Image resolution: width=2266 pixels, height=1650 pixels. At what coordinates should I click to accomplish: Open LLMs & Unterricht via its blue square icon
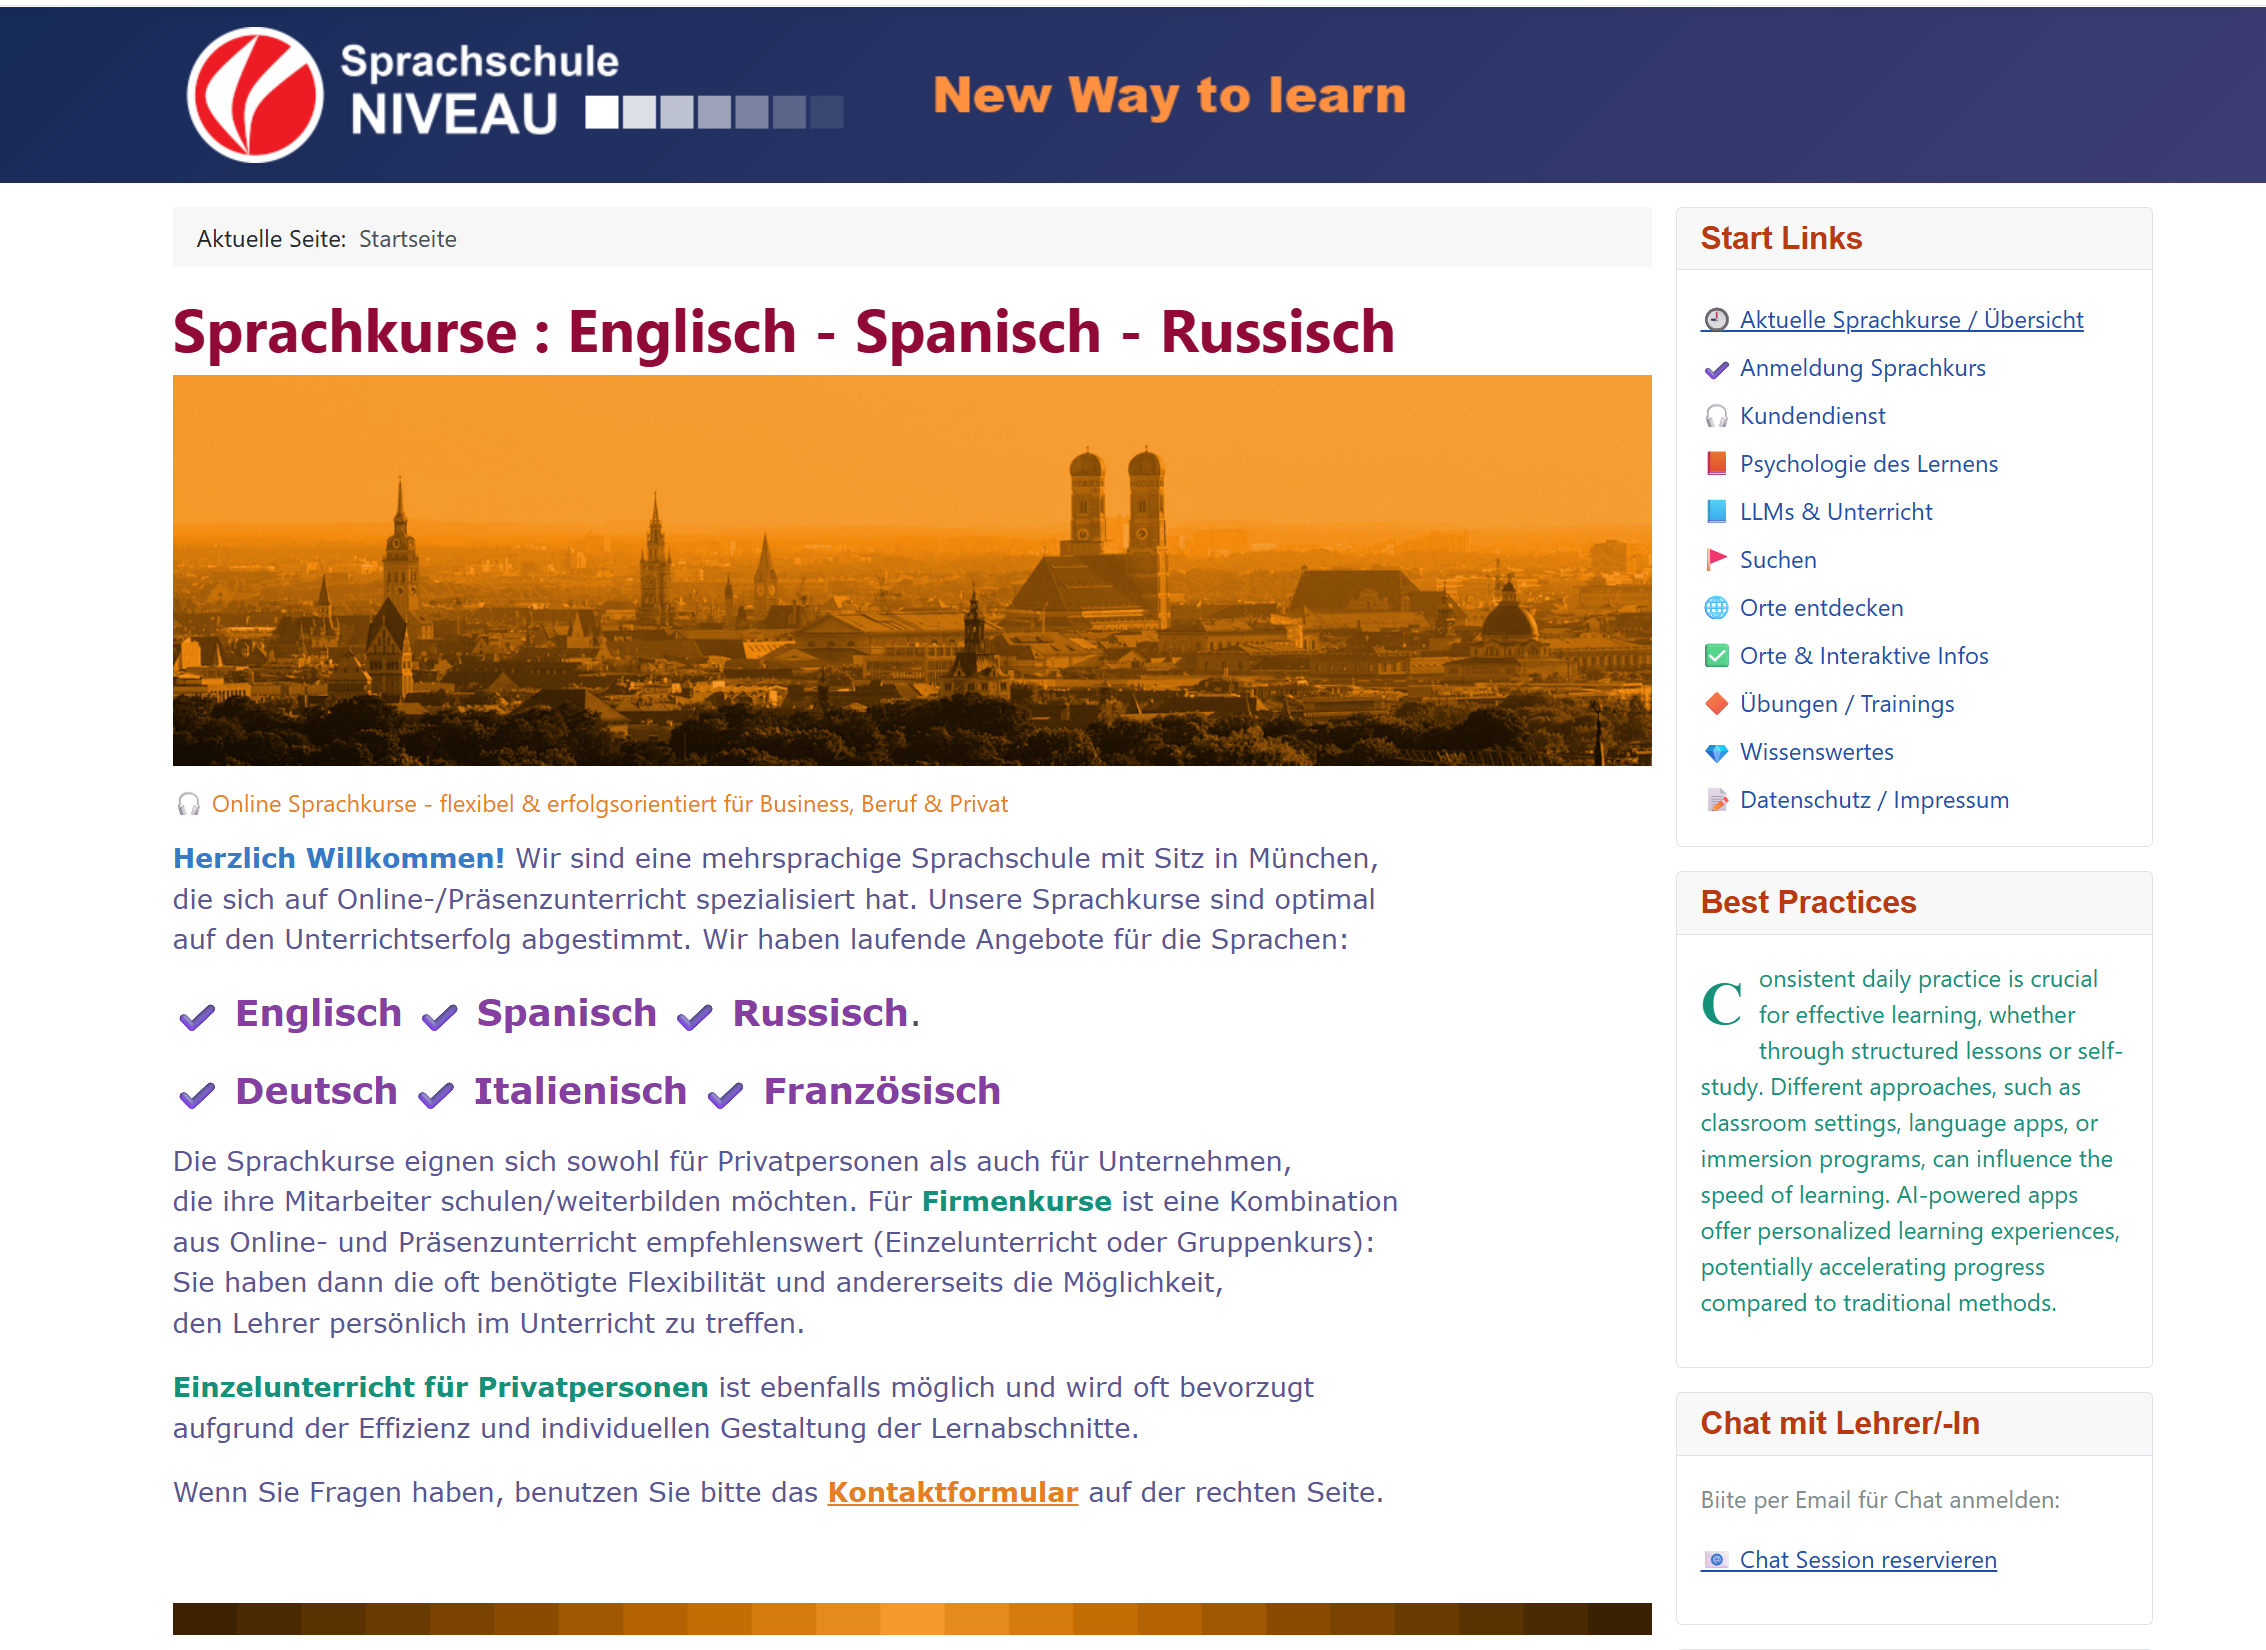point(1716,511)
